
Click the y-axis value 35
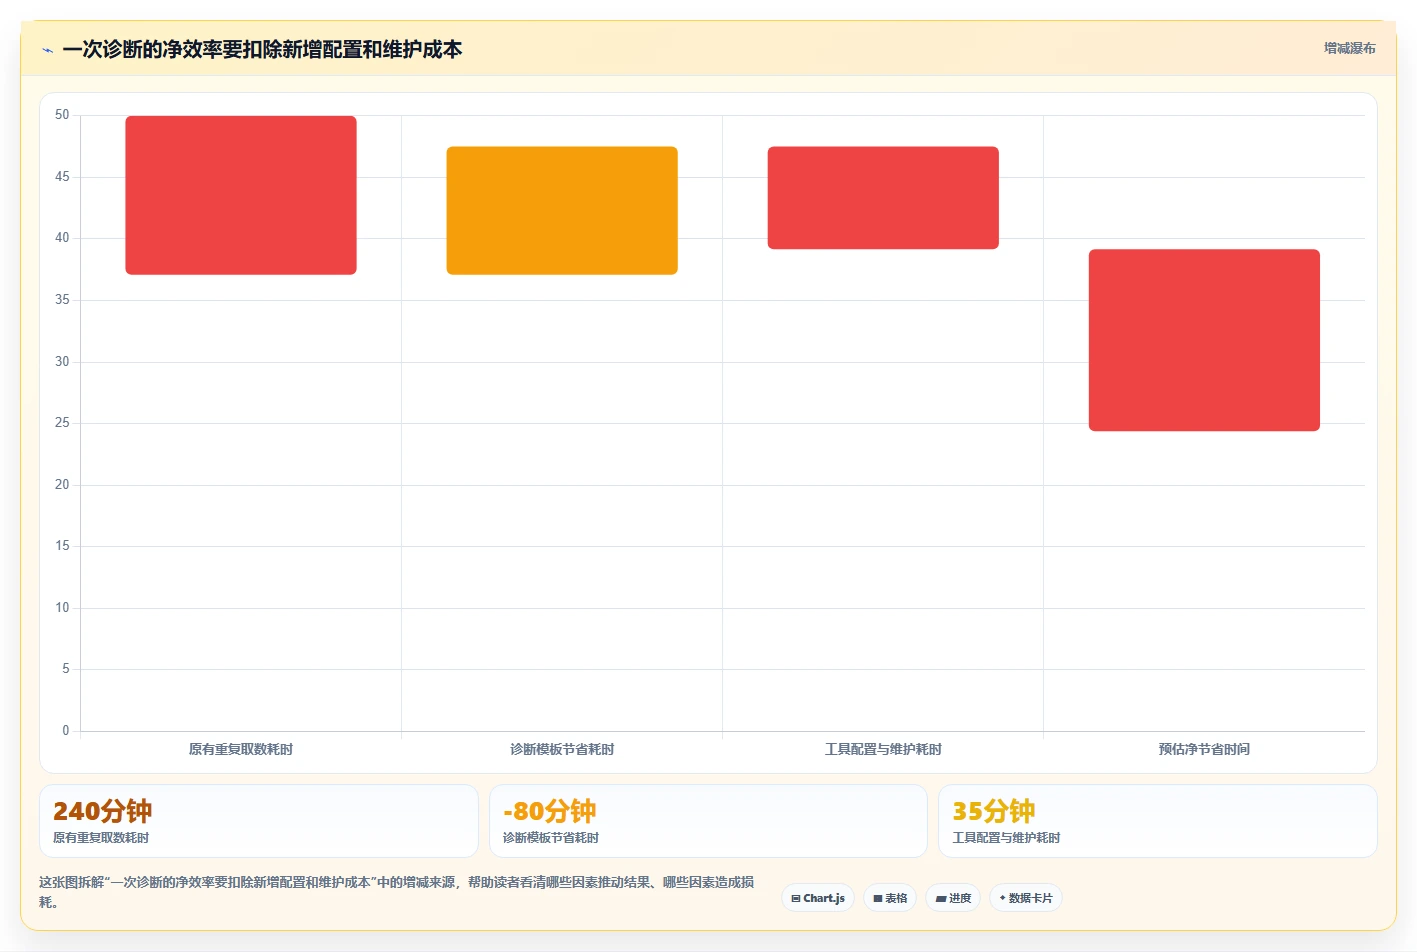pos(62,300)
